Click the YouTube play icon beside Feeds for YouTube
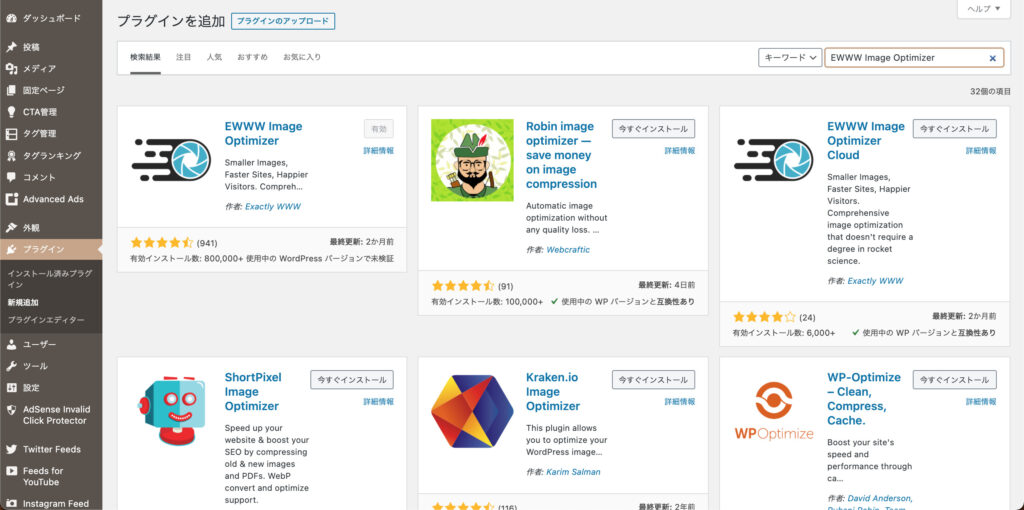The height and width of the screenshot is (510, 1024). pos(10,471)
